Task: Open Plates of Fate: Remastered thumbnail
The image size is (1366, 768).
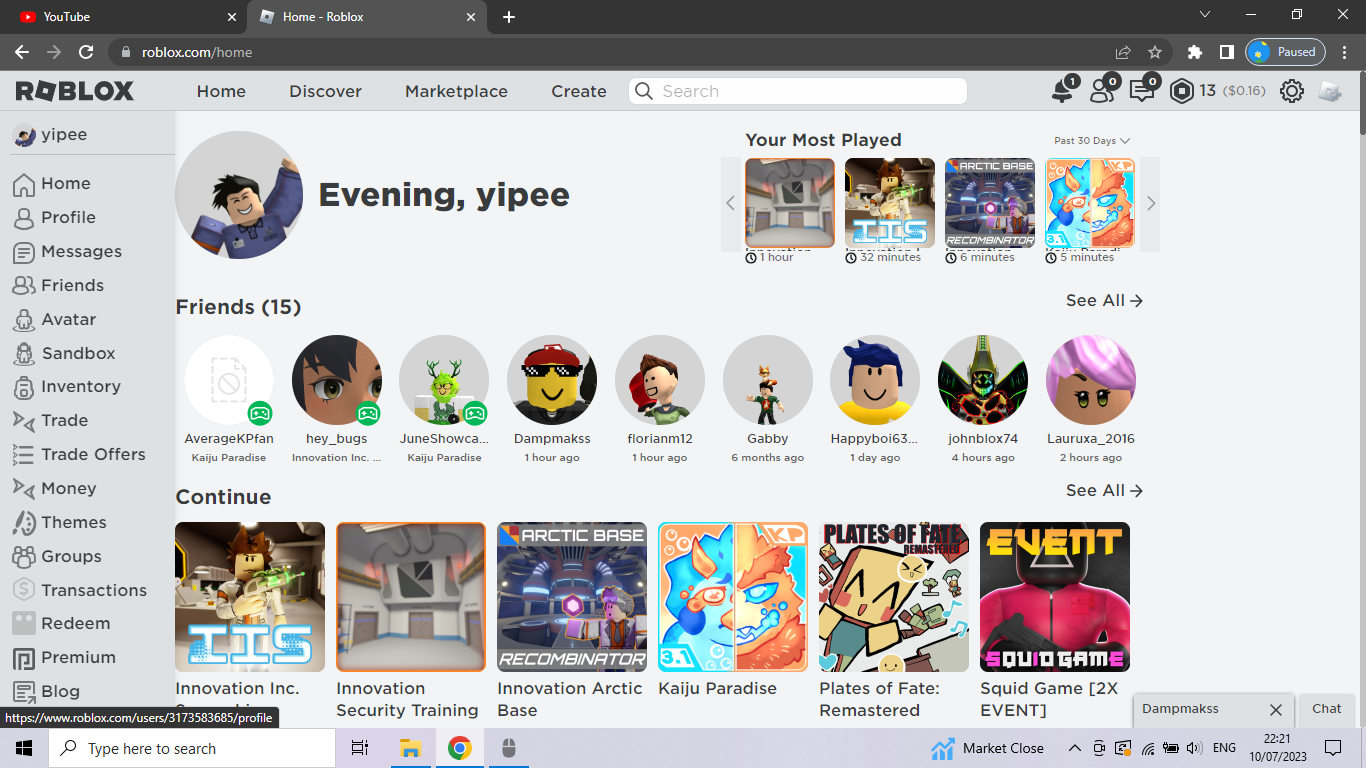Action: tap(894, 597)
